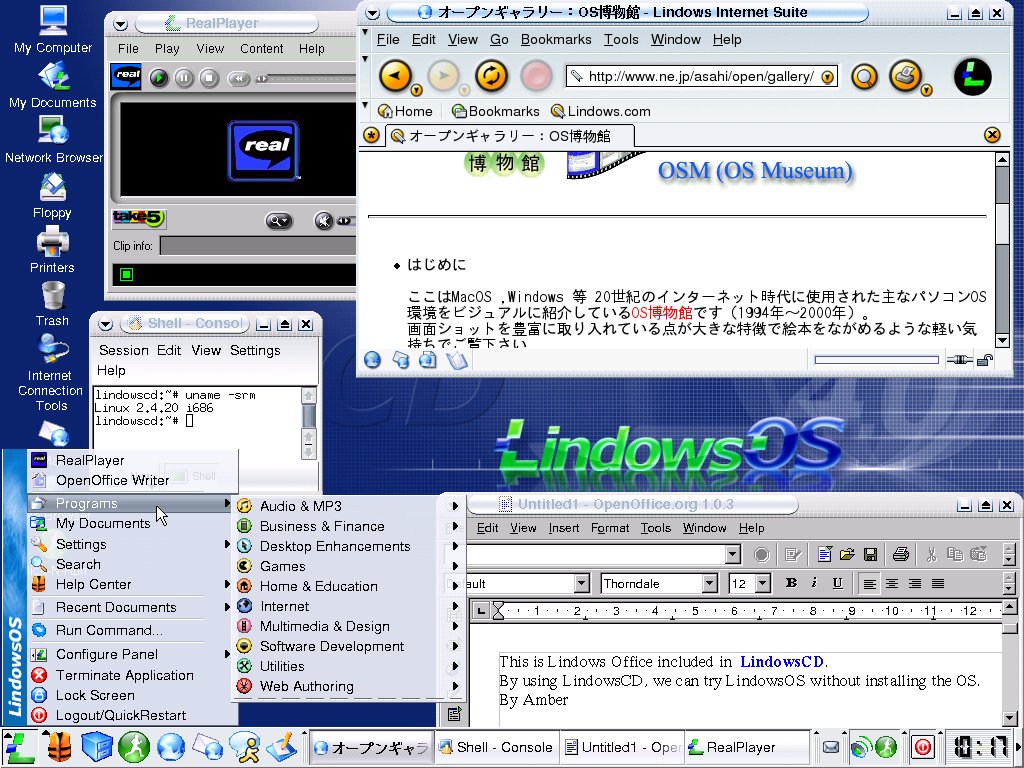Create a new document in OpenOffice toolbar
This screenshot has height=768, width=1024.
click(x=824, y=554)
